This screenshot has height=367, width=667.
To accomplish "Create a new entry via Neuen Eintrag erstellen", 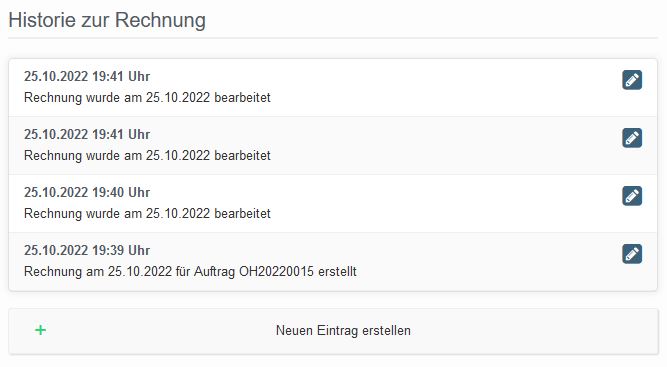I will pyautogui.click(x=333, y=331).
